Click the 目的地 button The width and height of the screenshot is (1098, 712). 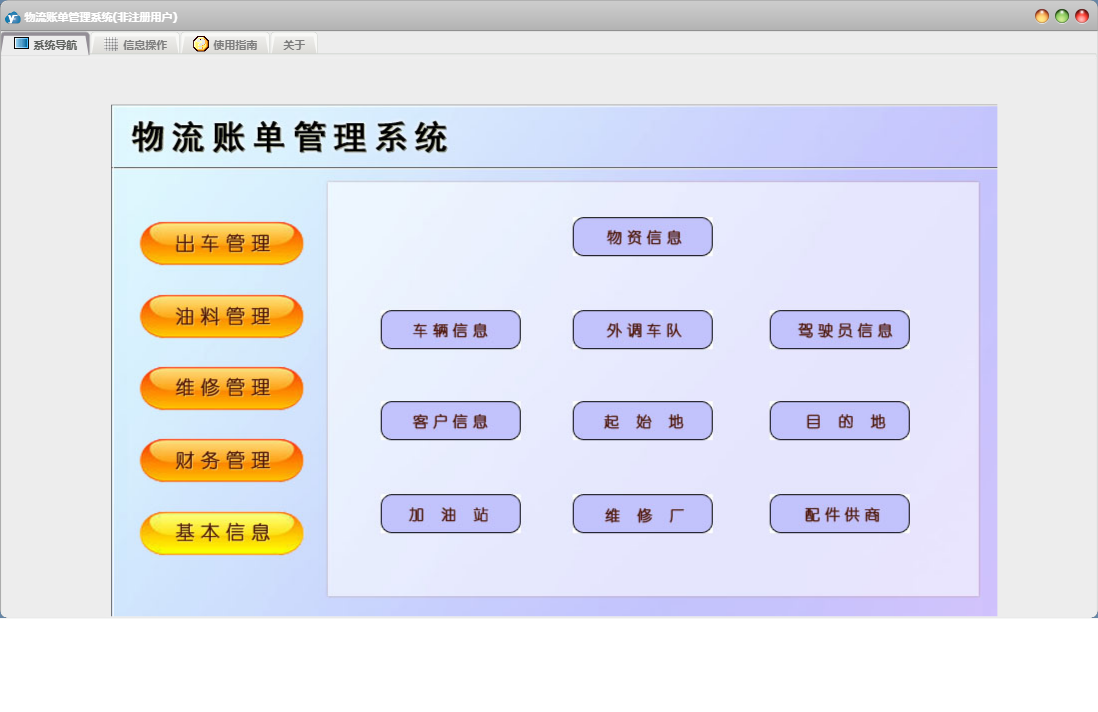click(840, 421)
